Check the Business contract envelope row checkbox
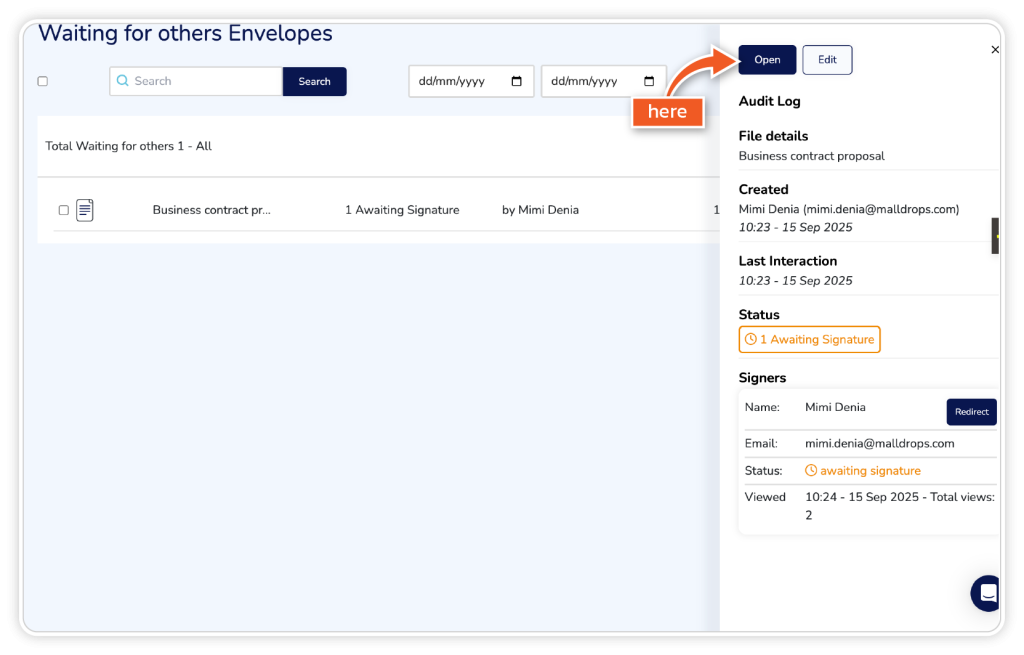Image resolution: width=1024 pixels, height=655 pixels. 64,210
